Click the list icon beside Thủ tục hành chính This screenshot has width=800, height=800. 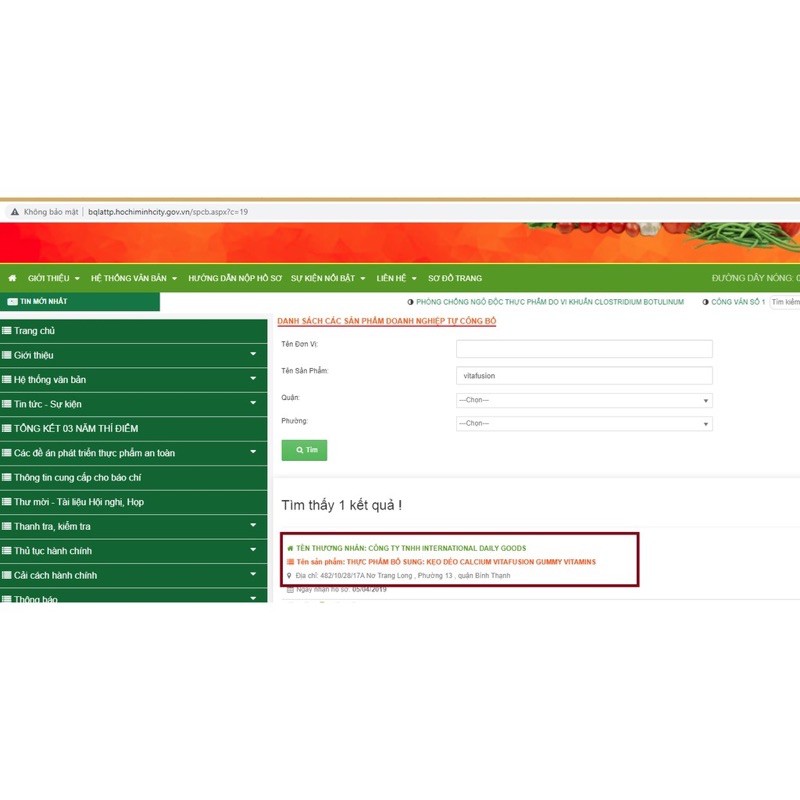[7, 551]
